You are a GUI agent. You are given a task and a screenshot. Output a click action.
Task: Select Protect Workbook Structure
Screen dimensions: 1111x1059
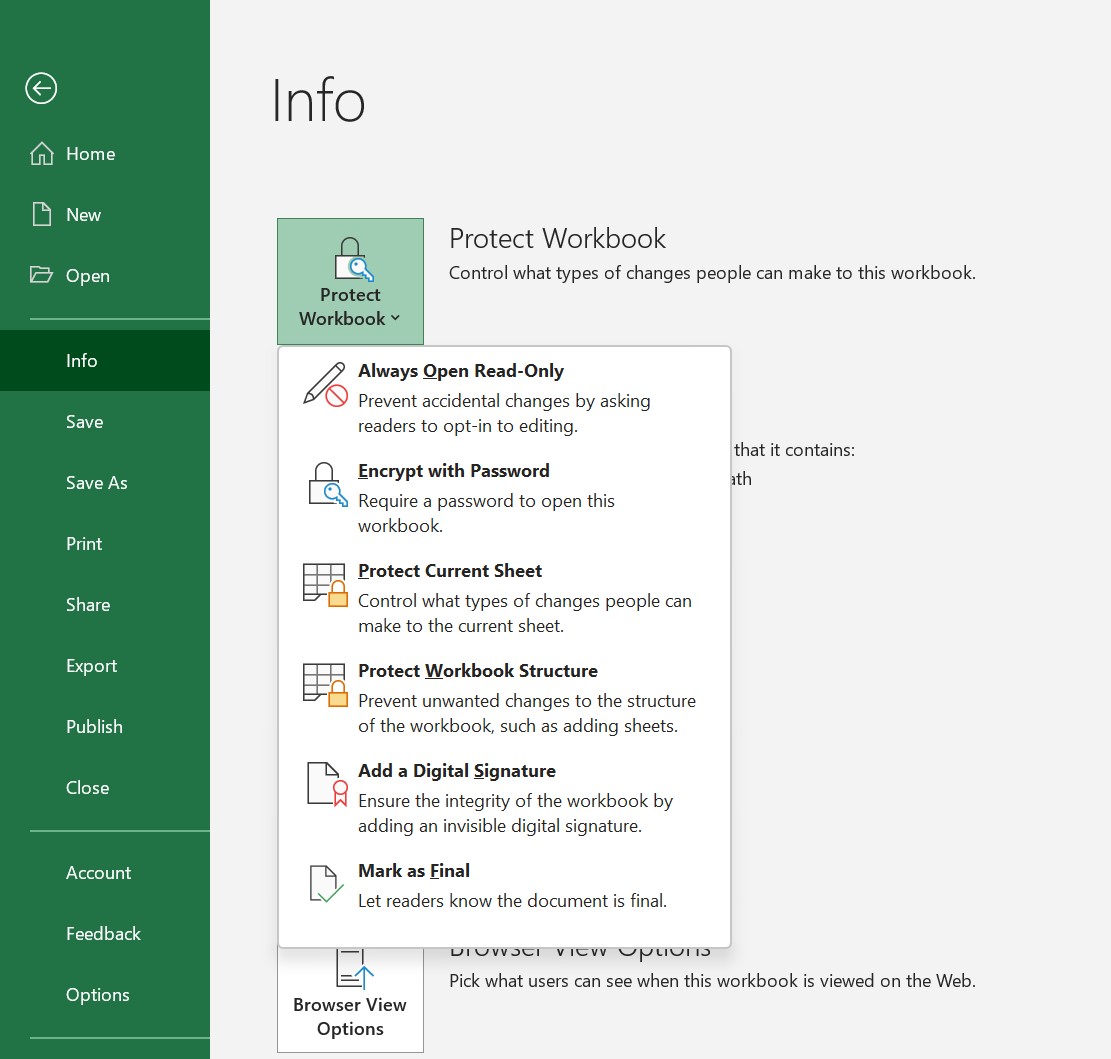[478, 670]
